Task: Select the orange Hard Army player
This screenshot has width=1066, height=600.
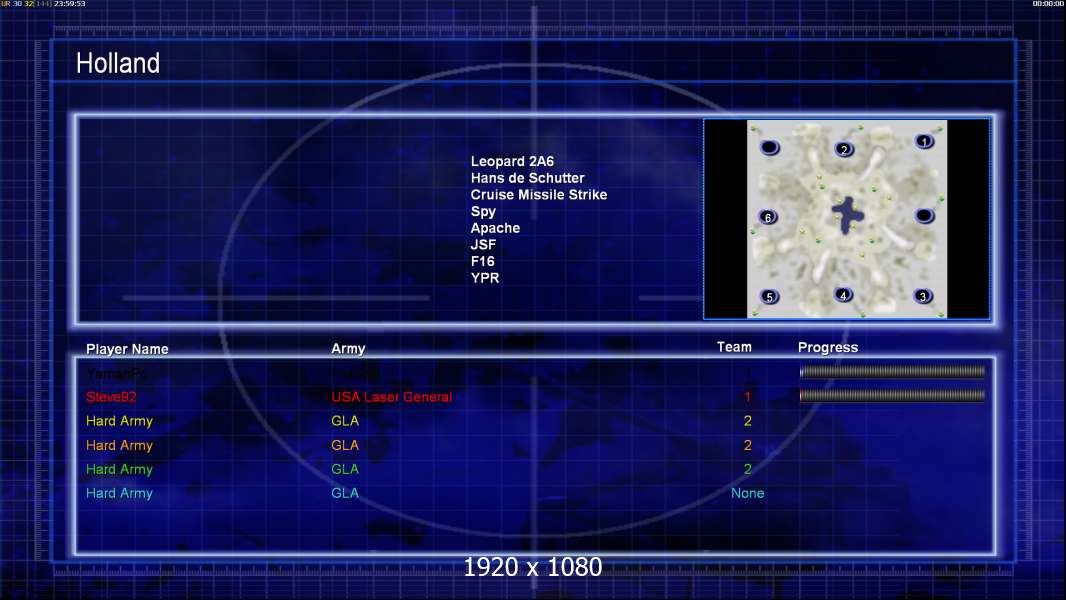Action: (x=119, y=446)
